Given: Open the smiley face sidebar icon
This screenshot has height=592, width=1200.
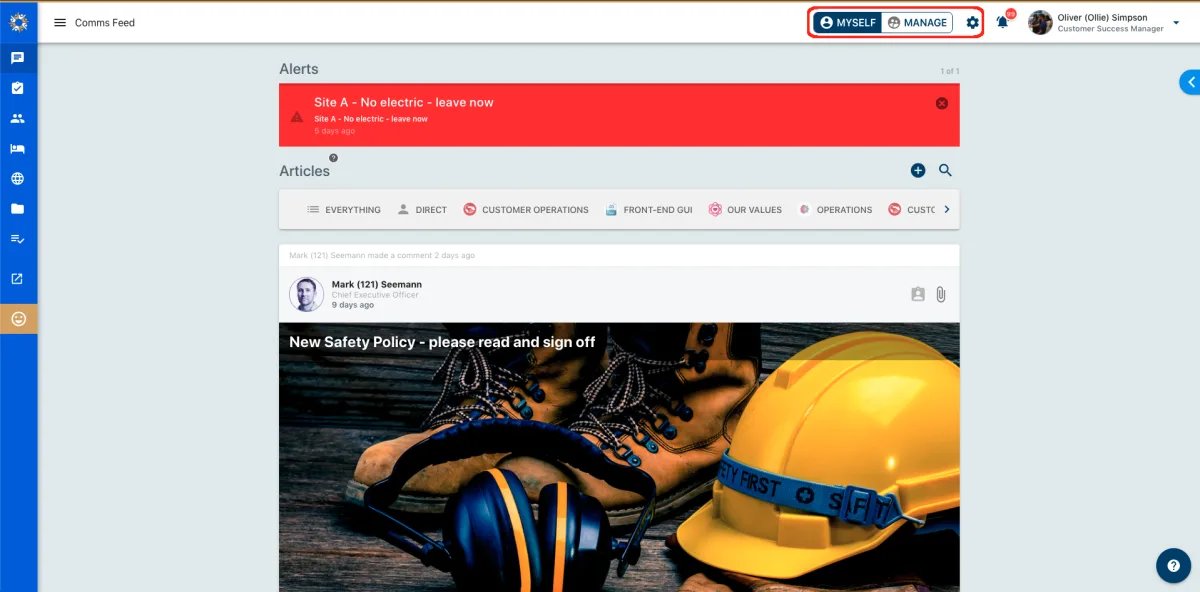Looking at the screenshot, I should pos(18,319).
